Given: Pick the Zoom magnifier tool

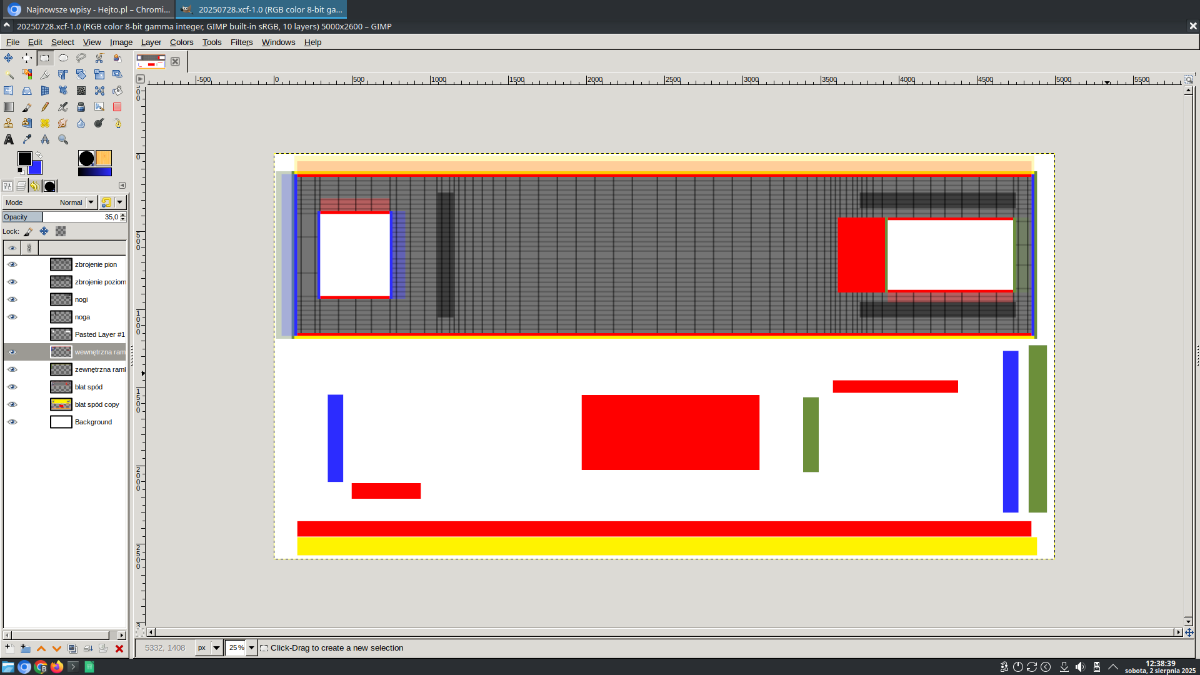Looking at the screenshot, I should (63, 139).
